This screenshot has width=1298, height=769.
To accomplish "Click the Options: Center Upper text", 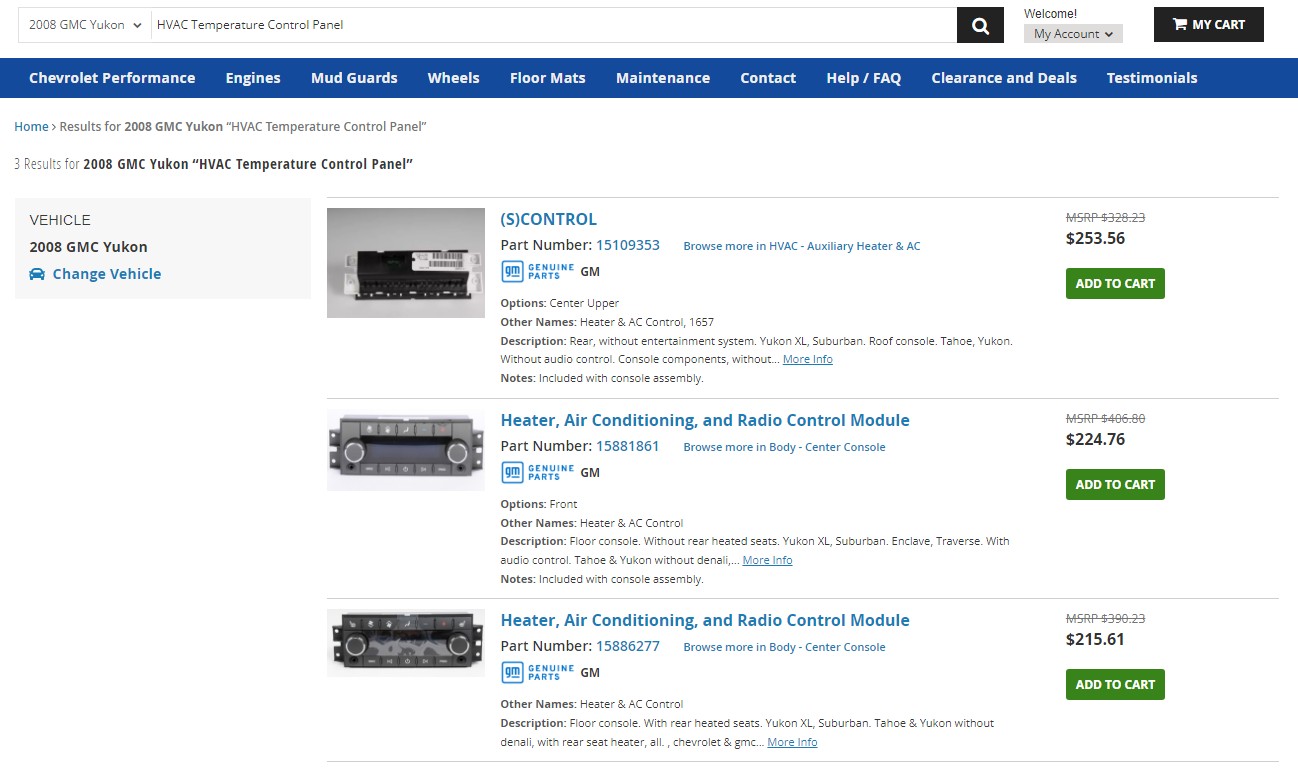I will click(560, 303).
